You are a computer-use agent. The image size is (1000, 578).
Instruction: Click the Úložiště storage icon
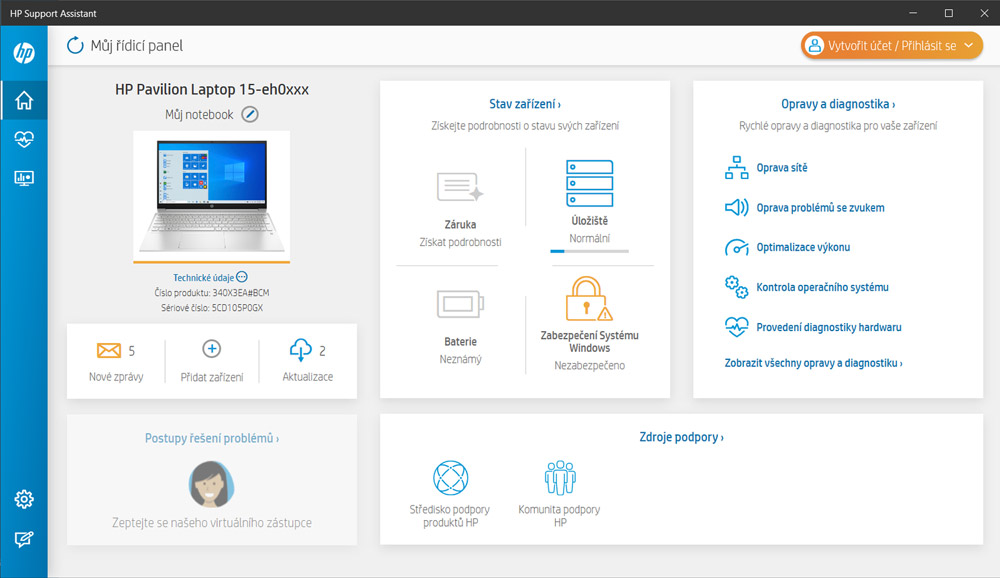click(x=590, y=183)
